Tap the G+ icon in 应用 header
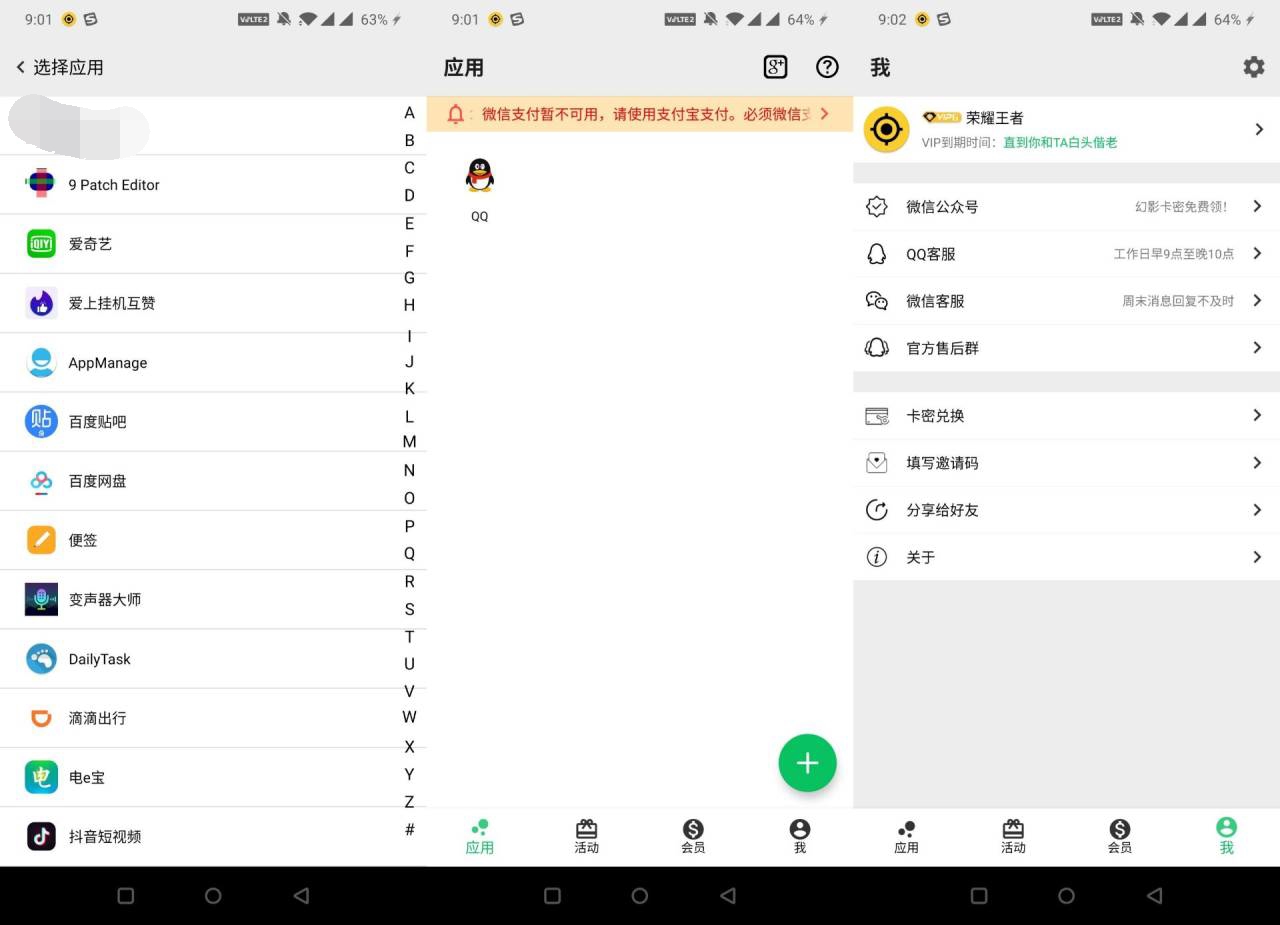1280x925 pixels. [775, 67]
